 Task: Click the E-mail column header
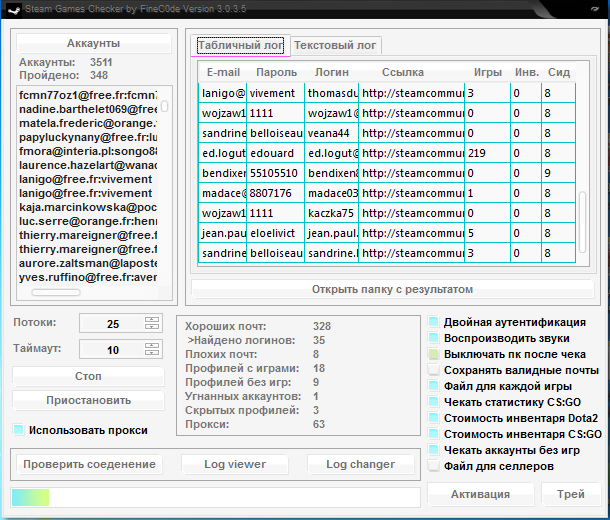[x=223, y=72]
